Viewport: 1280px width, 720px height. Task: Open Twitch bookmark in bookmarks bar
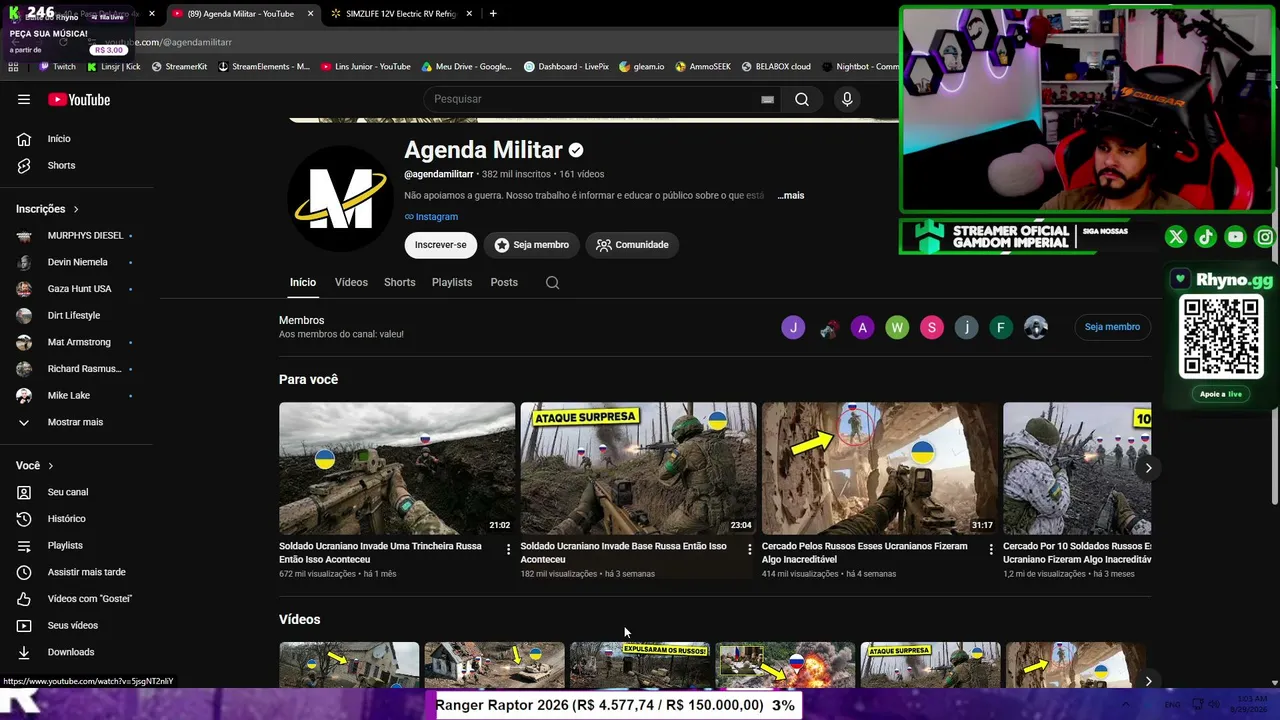pos(57,67)
